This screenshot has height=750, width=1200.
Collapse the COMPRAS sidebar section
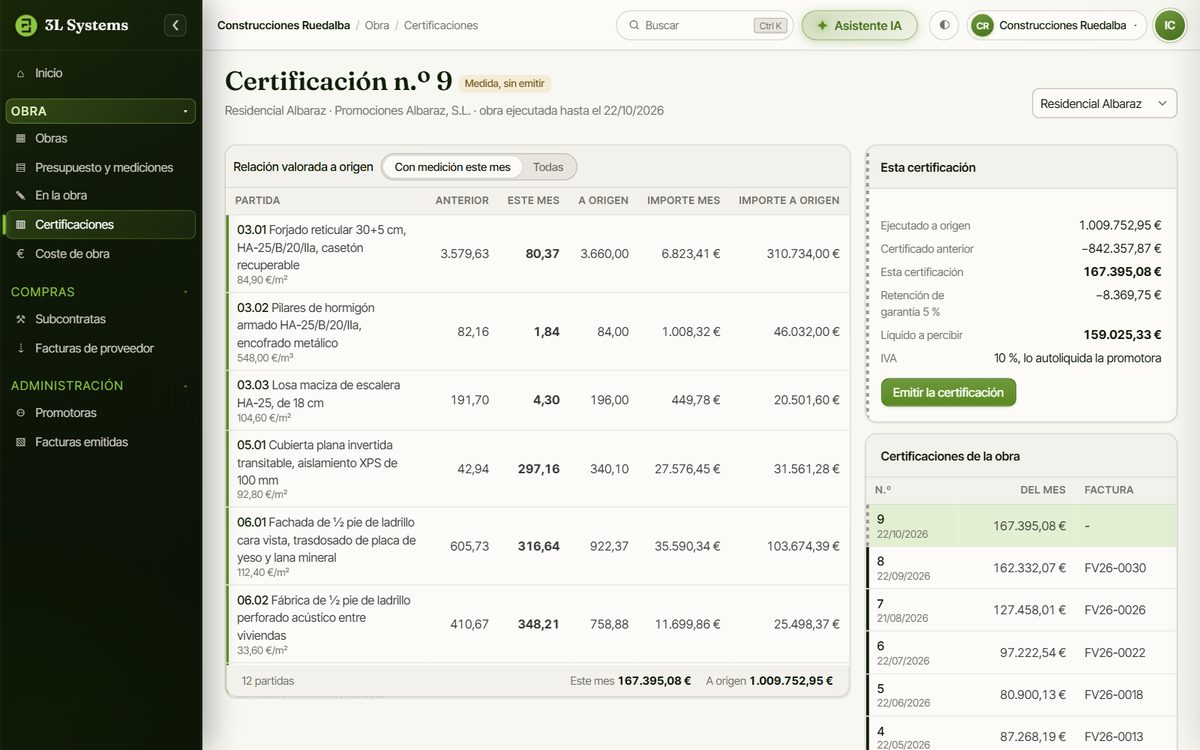(100, 292)
